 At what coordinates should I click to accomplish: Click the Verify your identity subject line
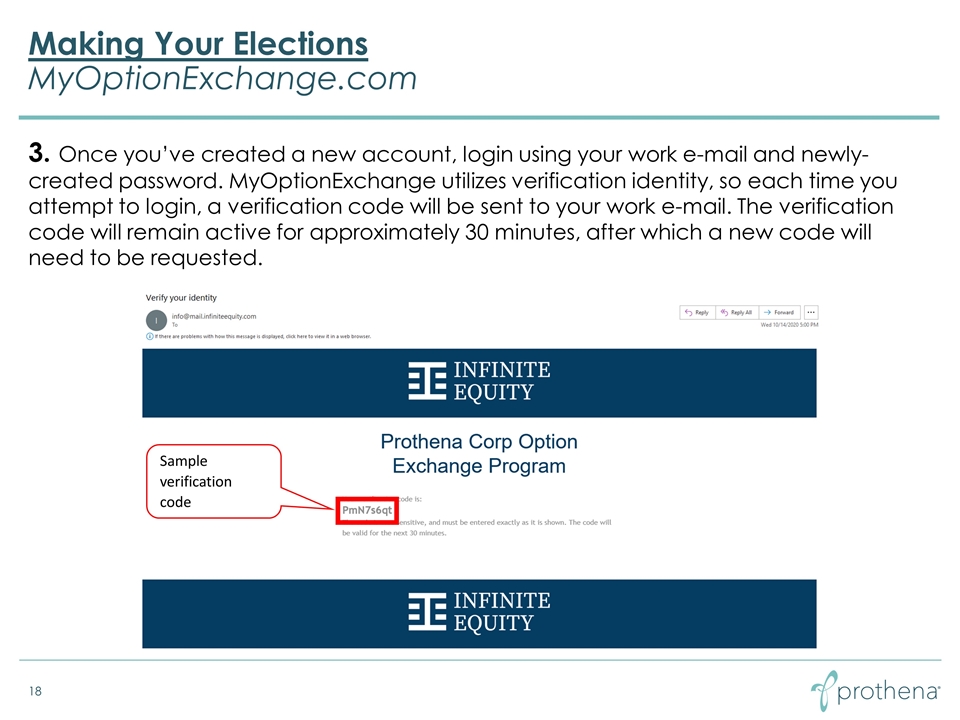[181, 298]
